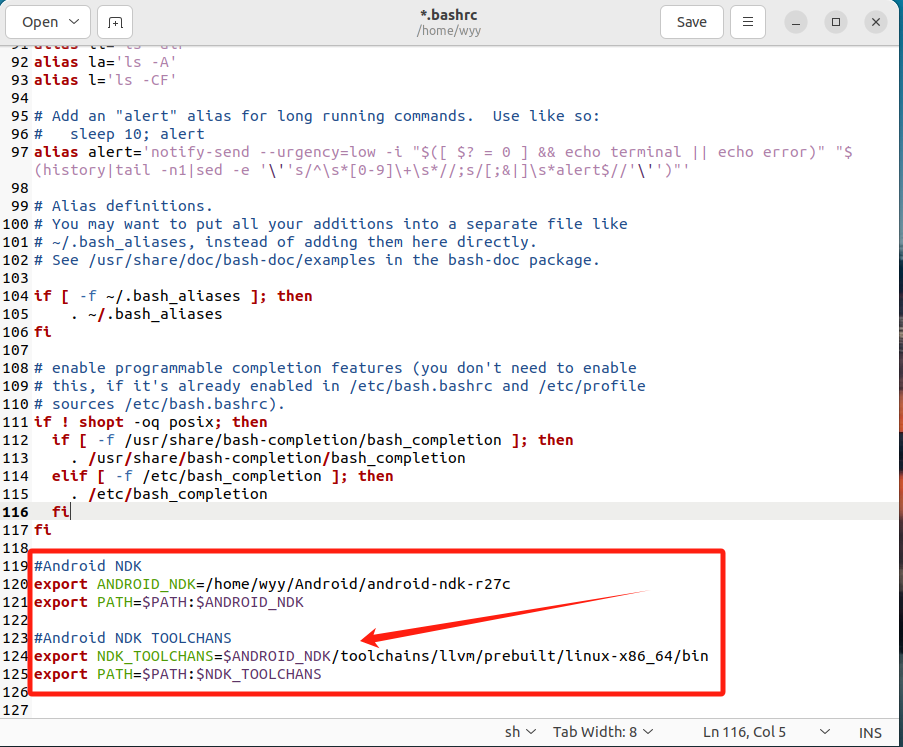Open the sh language selector
903x747 pixels.
click(520, 732)
